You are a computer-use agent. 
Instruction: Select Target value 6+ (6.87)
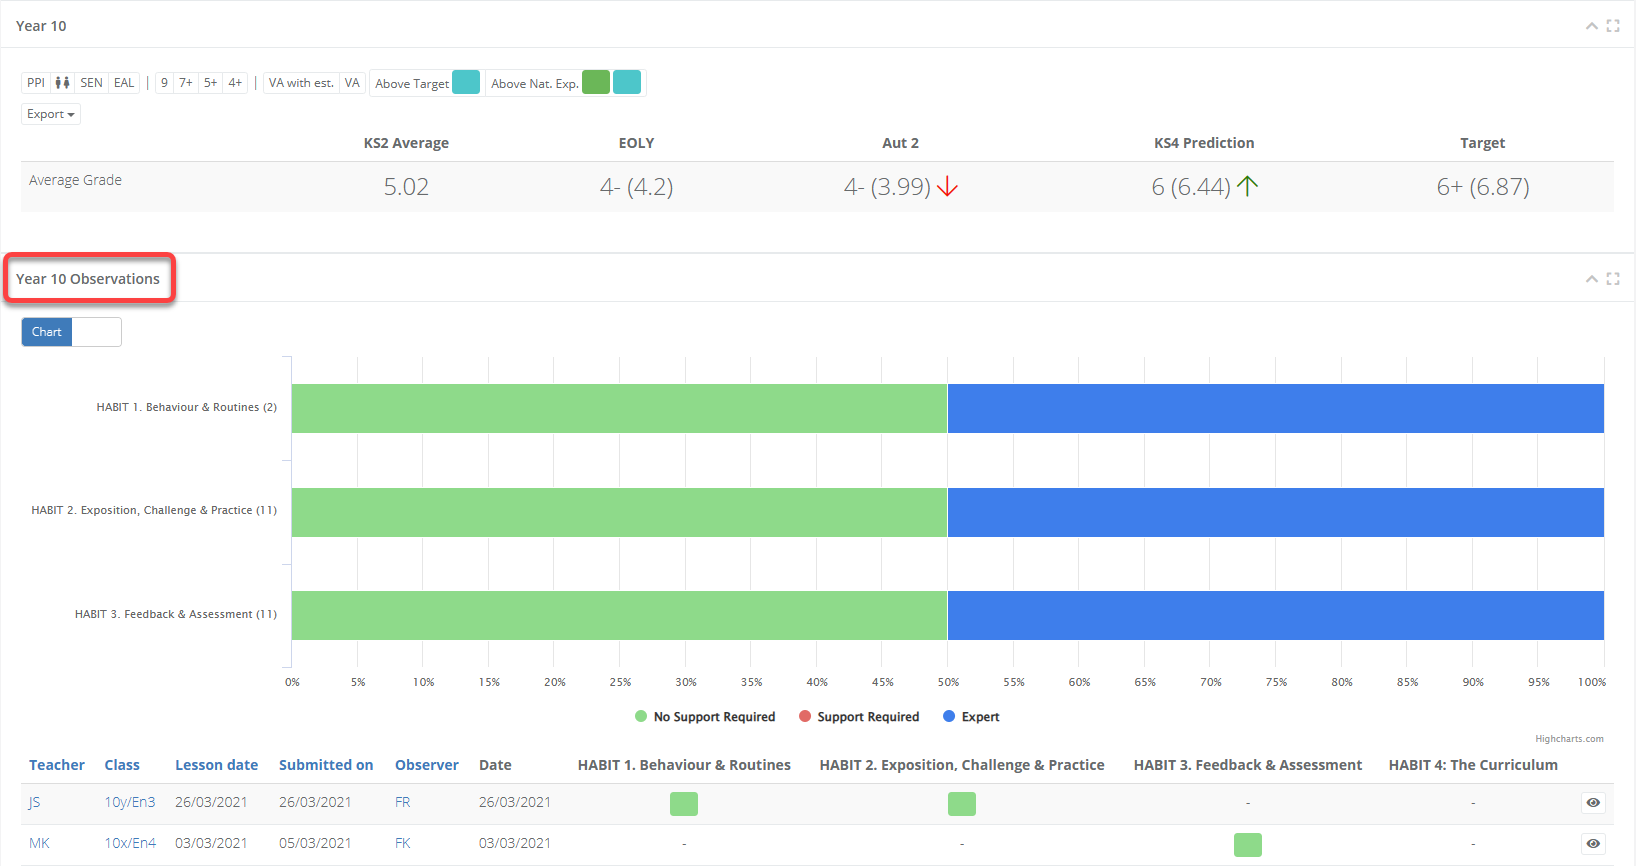coord(1483,187)
